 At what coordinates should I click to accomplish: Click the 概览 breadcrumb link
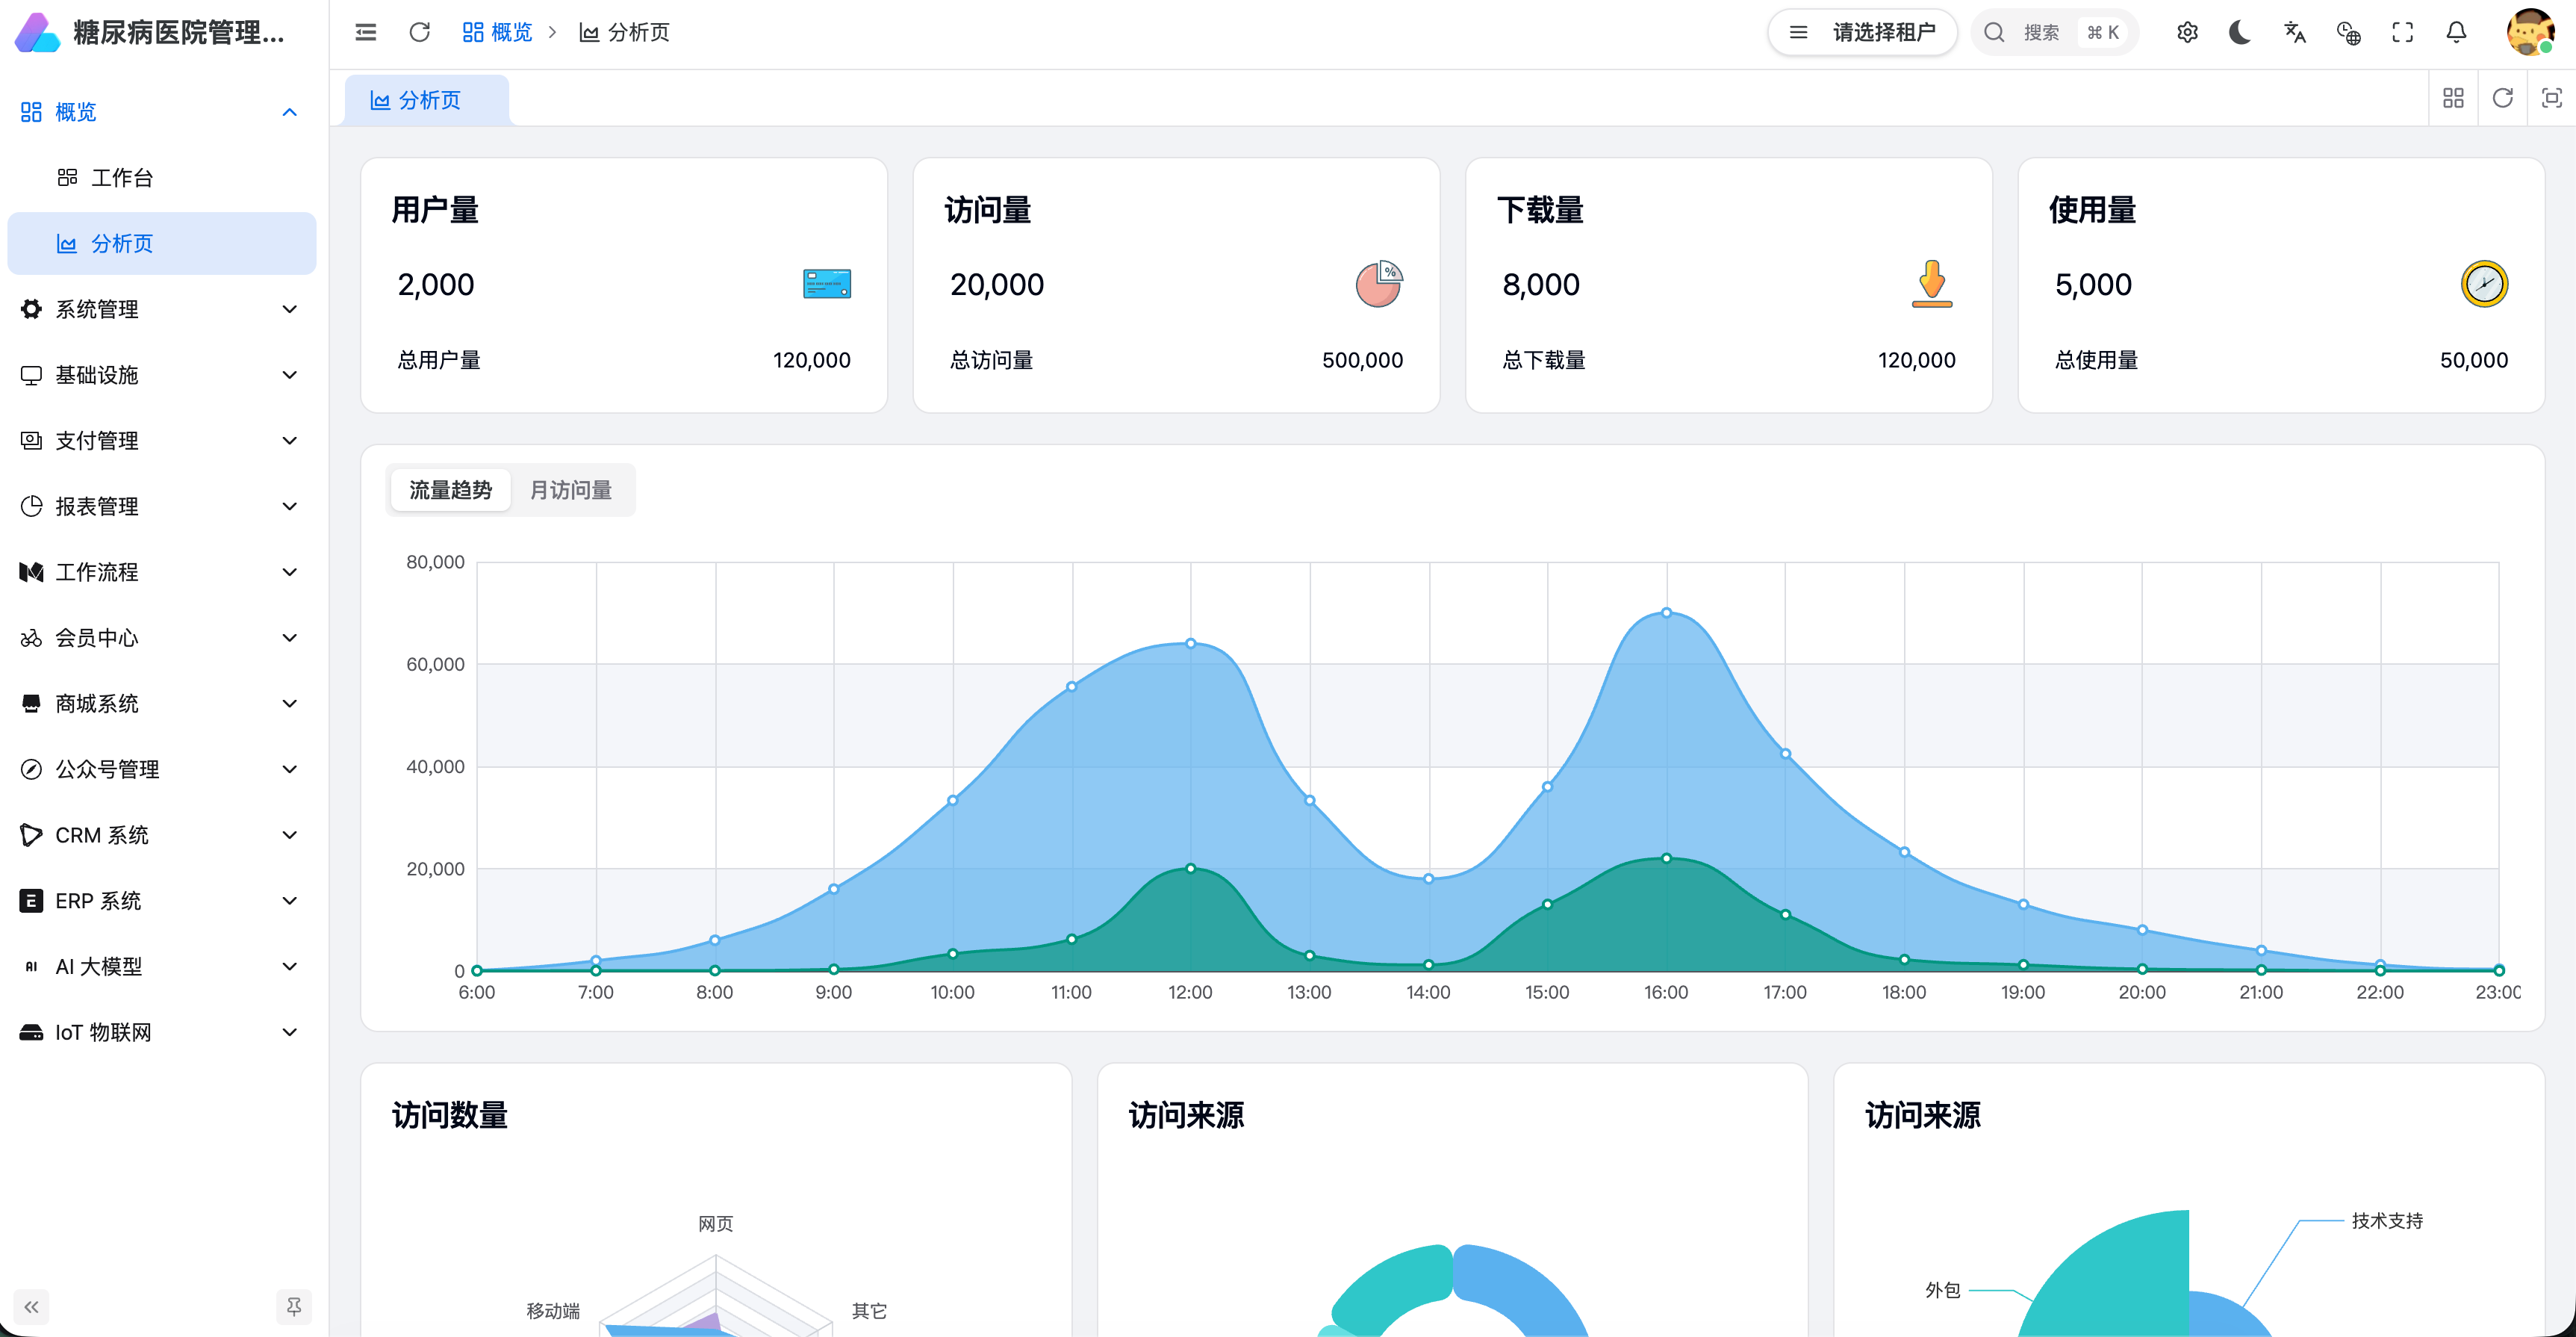point(498,32)
